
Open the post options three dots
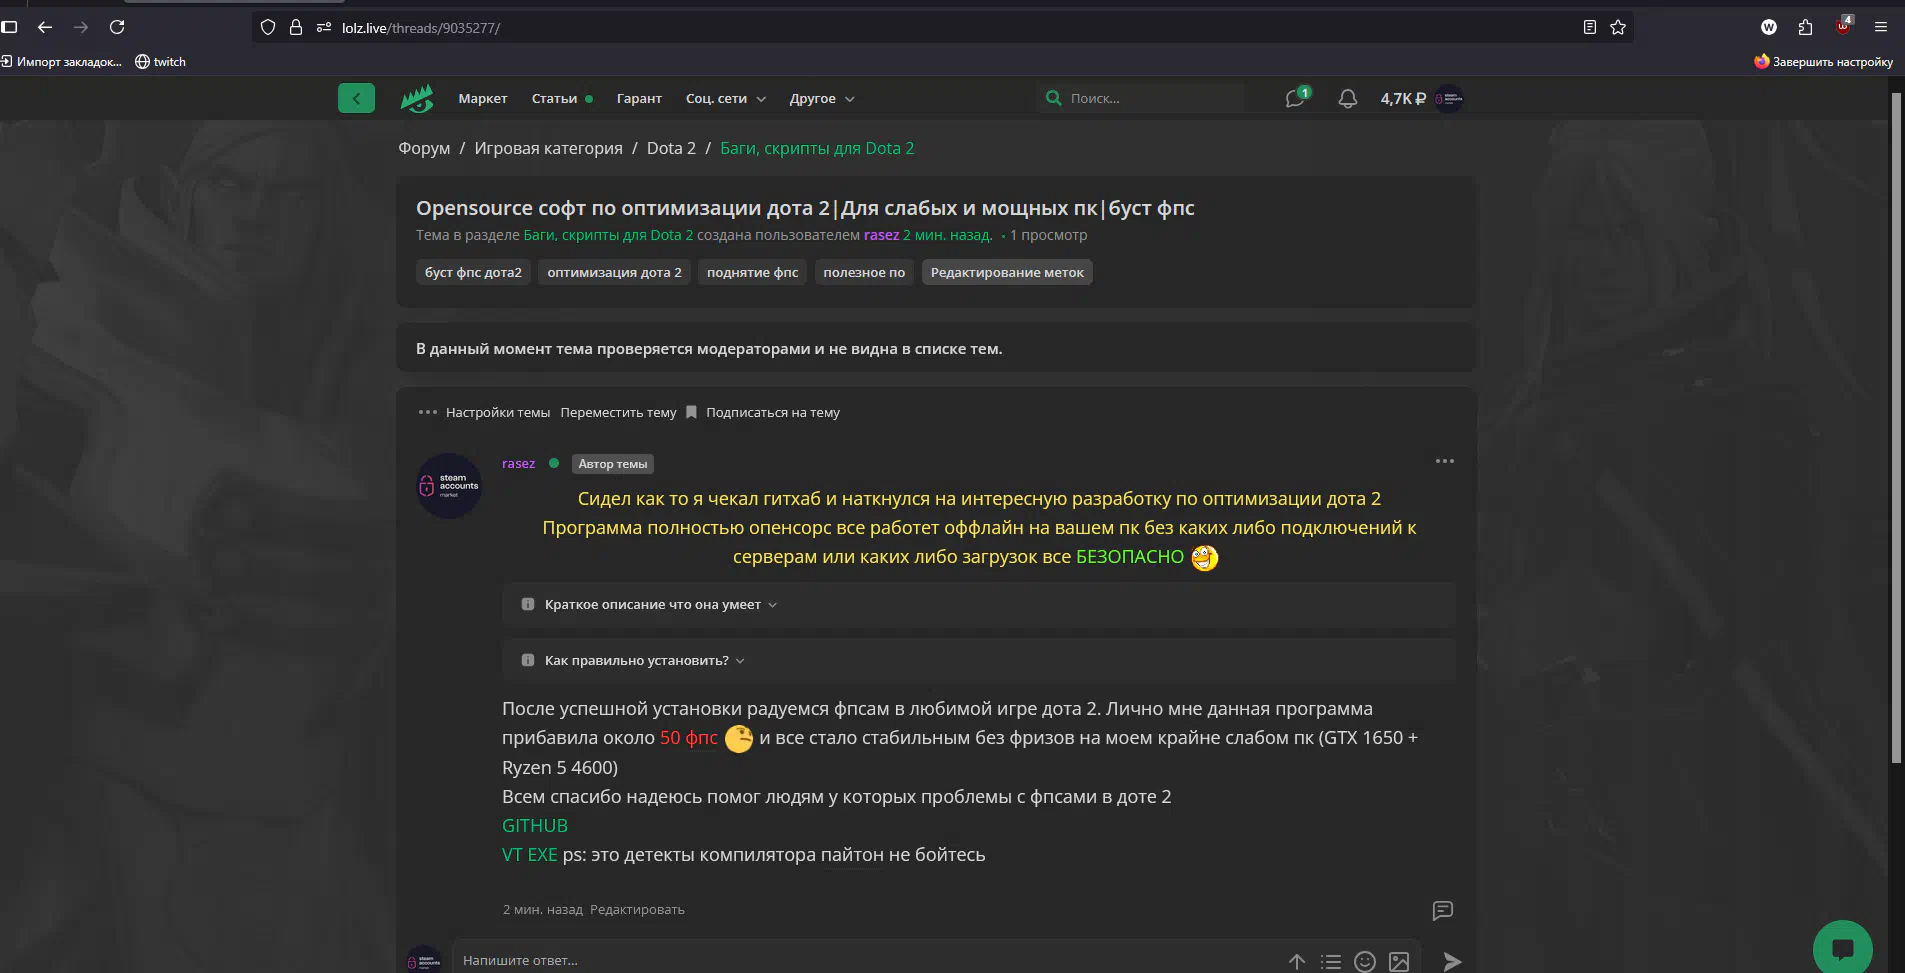click(x=1445, y=461)
